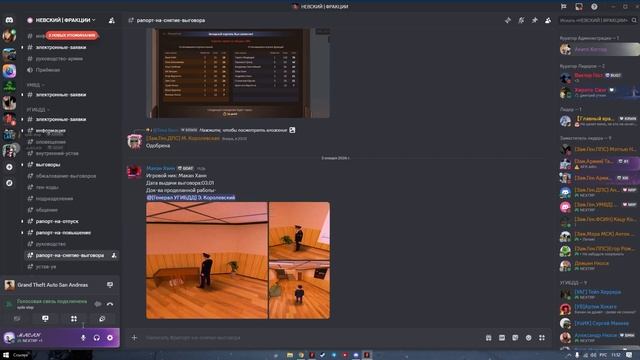Collapse the УГИБДД category
640x360 pixels.
38,110
